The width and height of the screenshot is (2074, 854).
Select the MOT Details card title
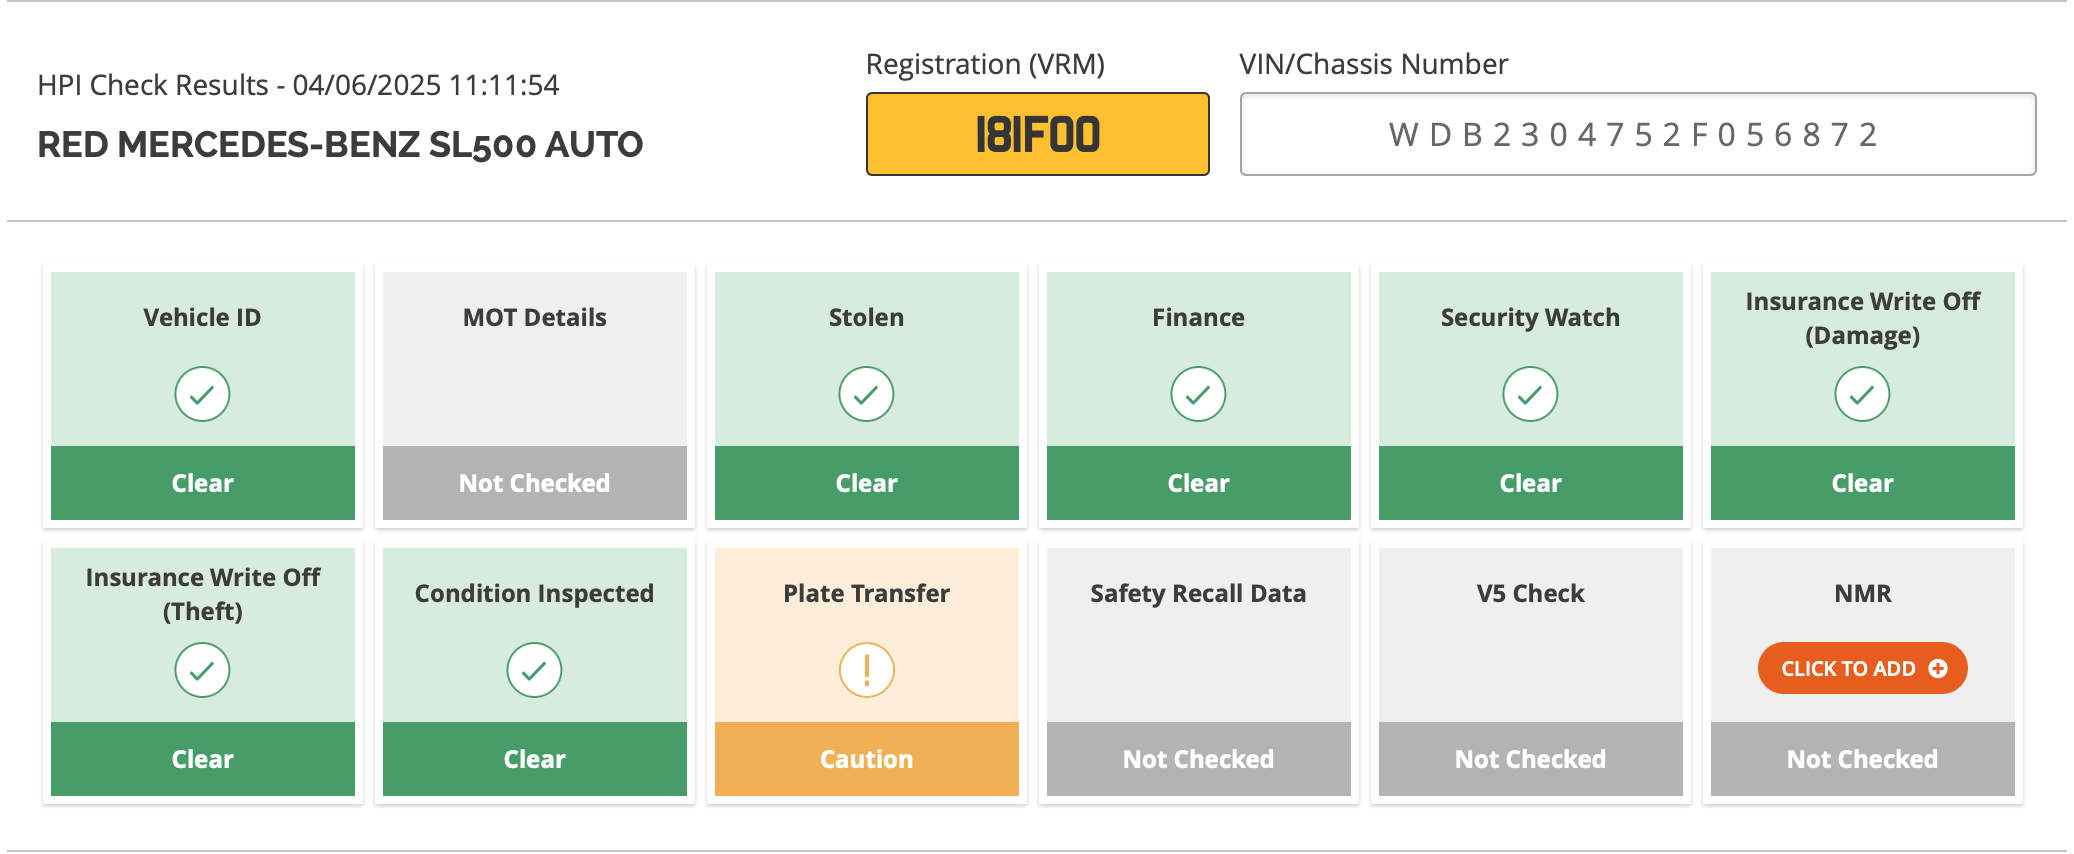tap(535, 317)
